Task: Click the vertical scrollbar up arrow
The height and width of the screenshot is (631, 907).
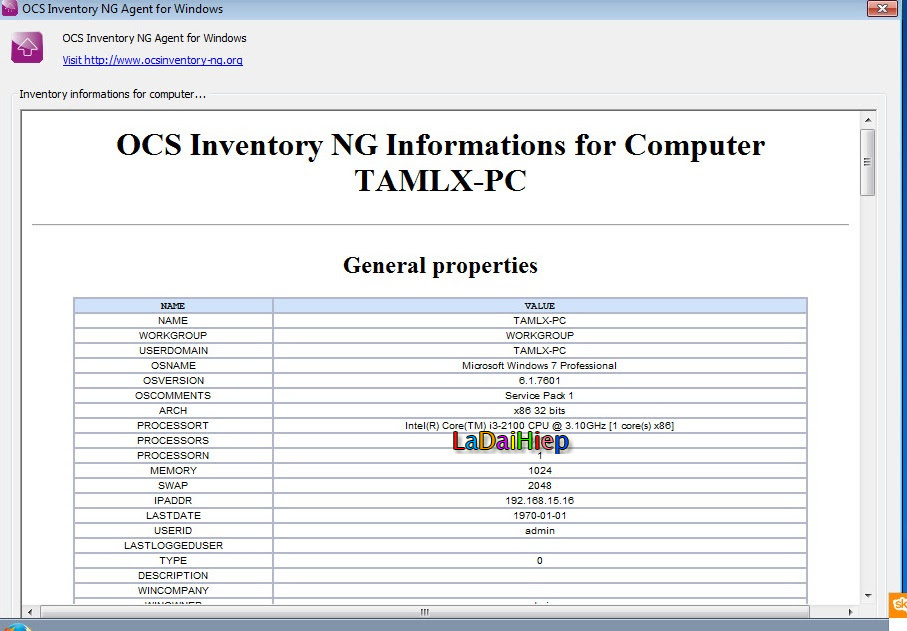Action: pyautogui.click(x=868, y=120)
